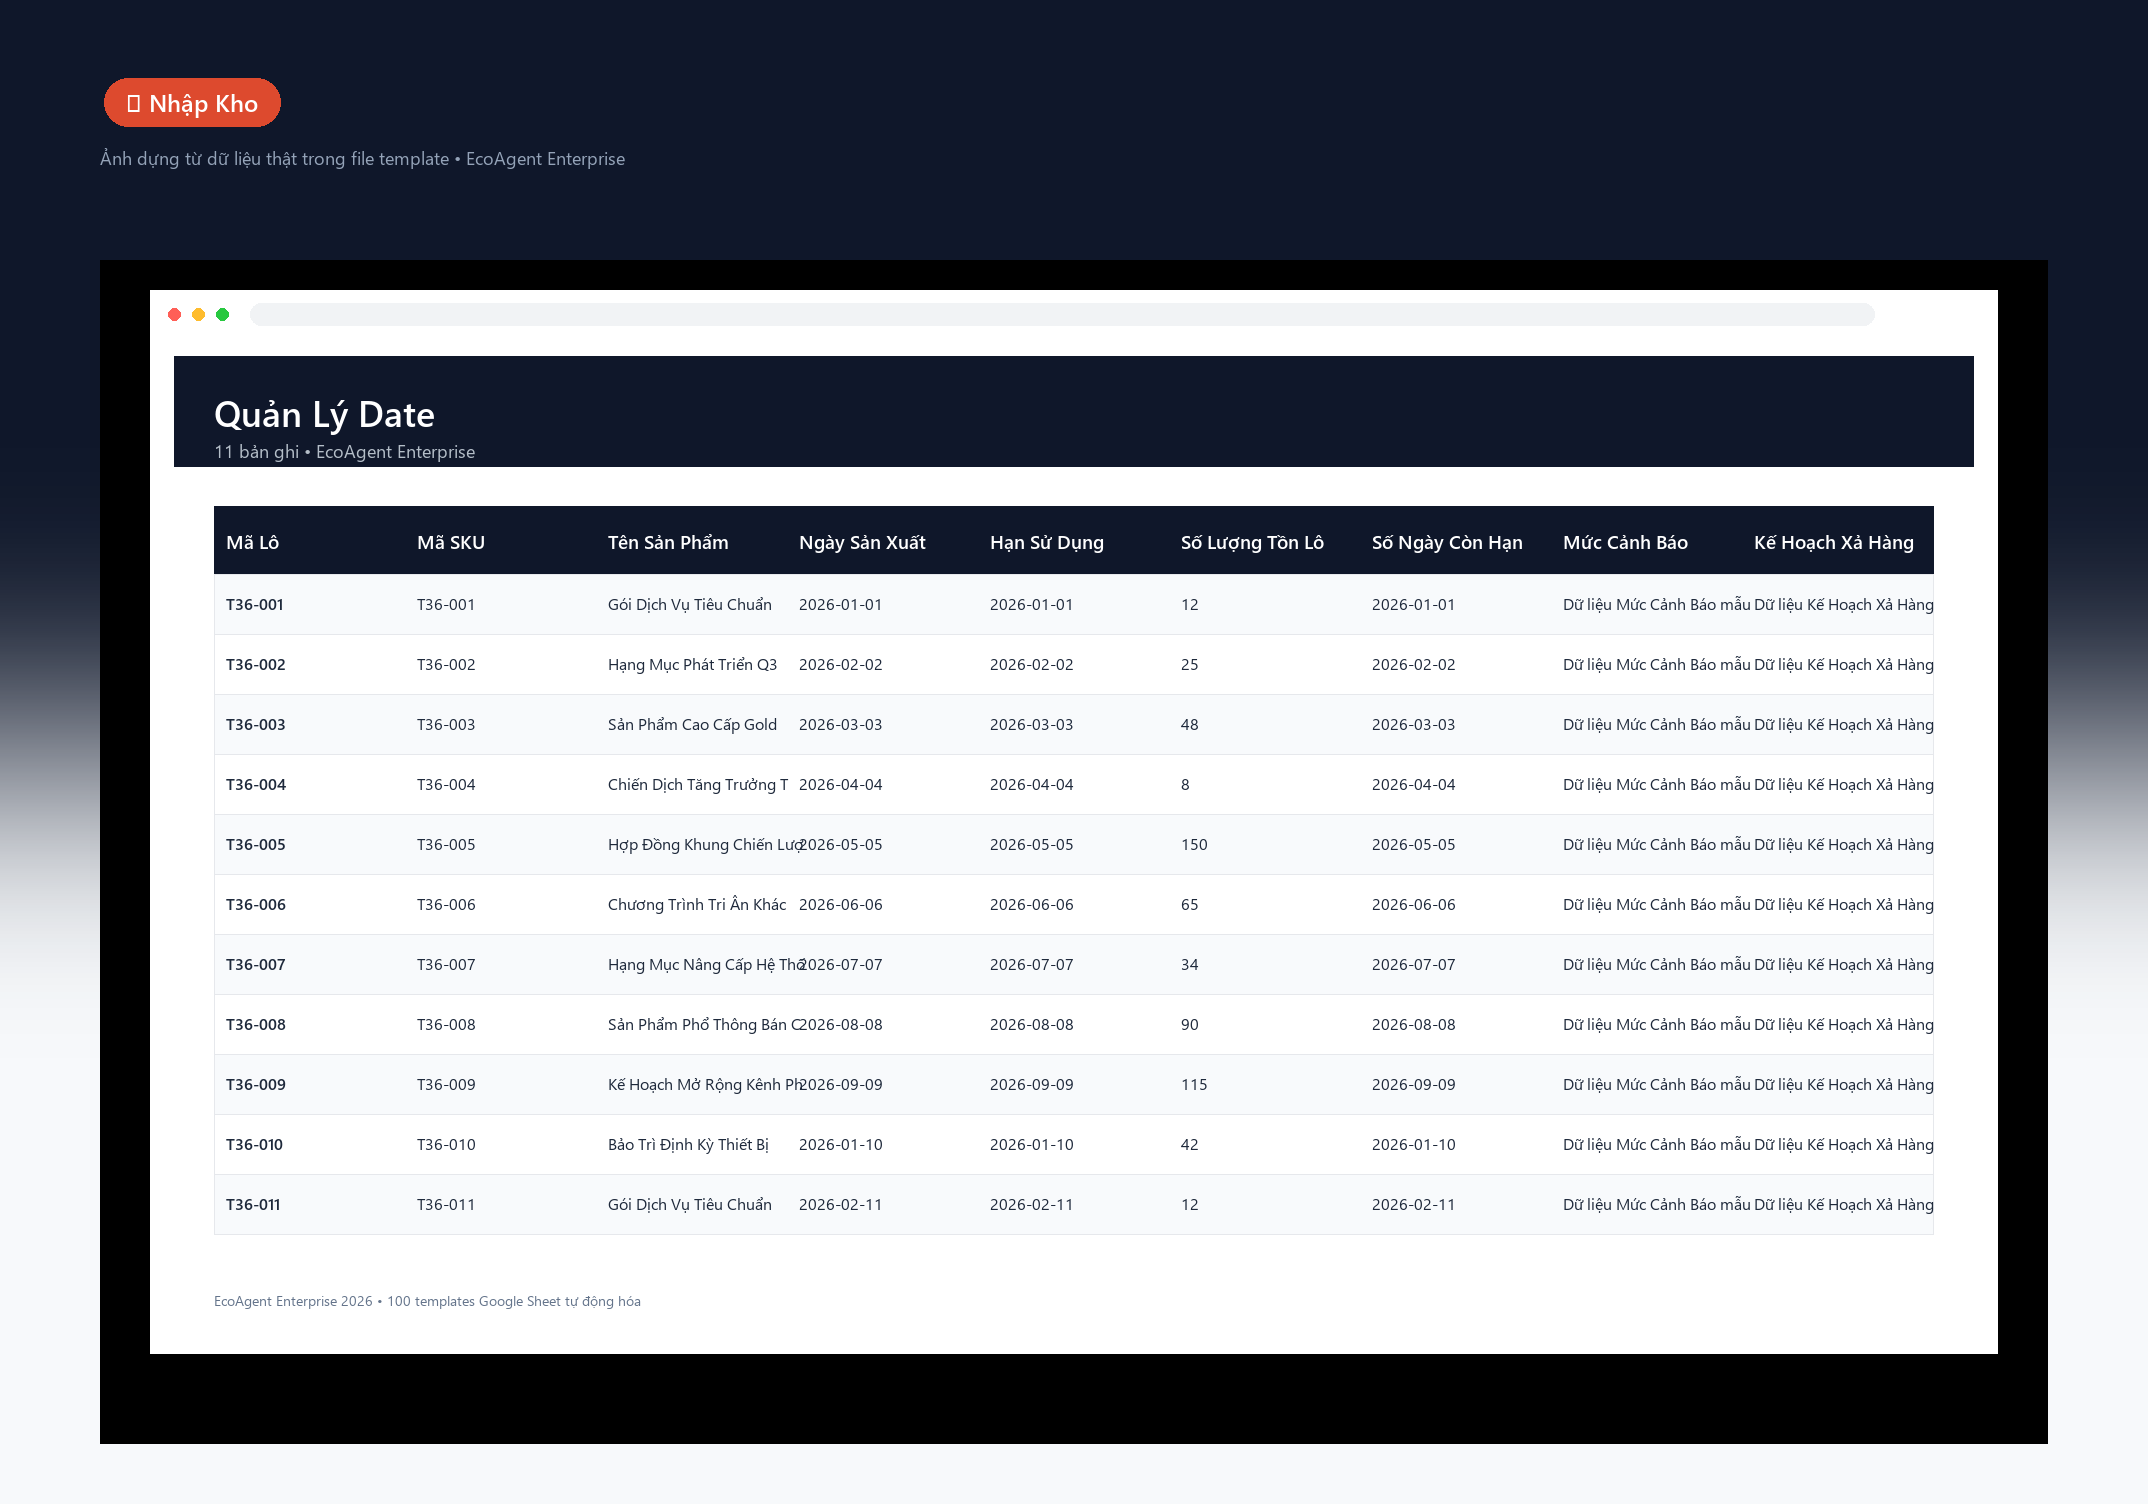The height and width of the screenshot is (1504, 2148).
Task: Click the Ngày Sản Xuất column header
Action: click(x=862, y=542)
